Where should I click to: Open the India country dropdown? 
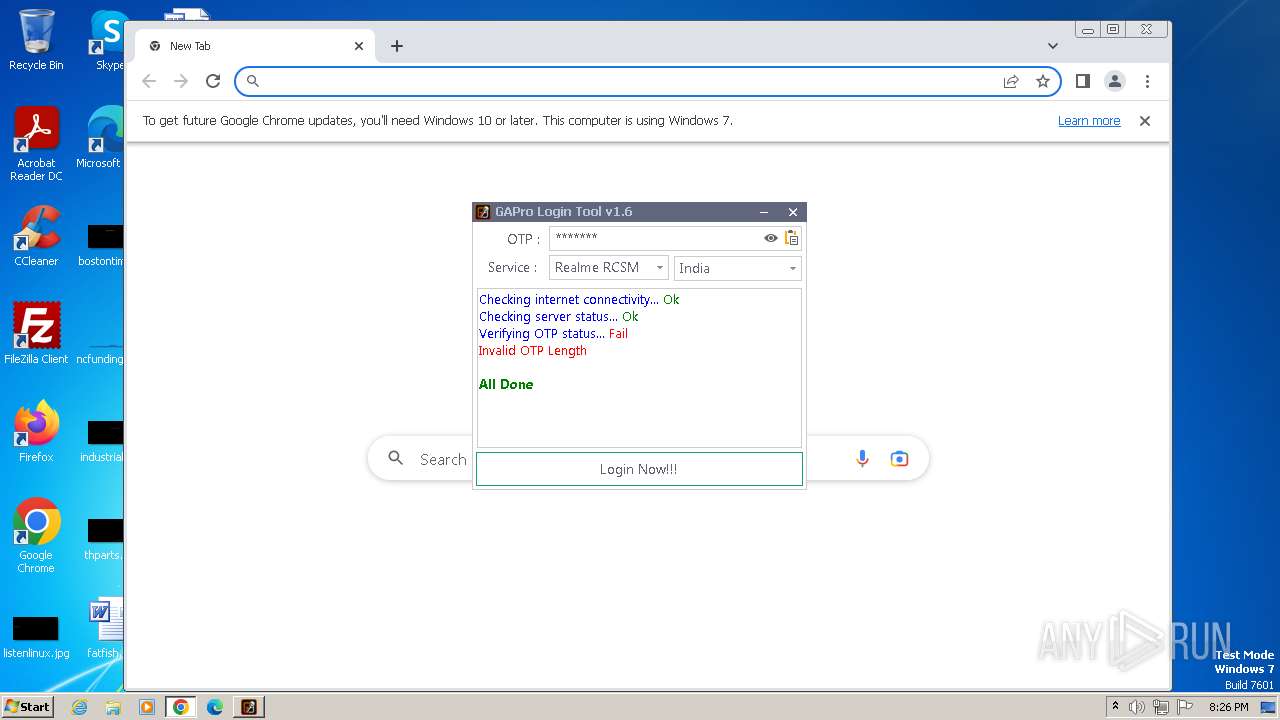(x=738, y=268)
